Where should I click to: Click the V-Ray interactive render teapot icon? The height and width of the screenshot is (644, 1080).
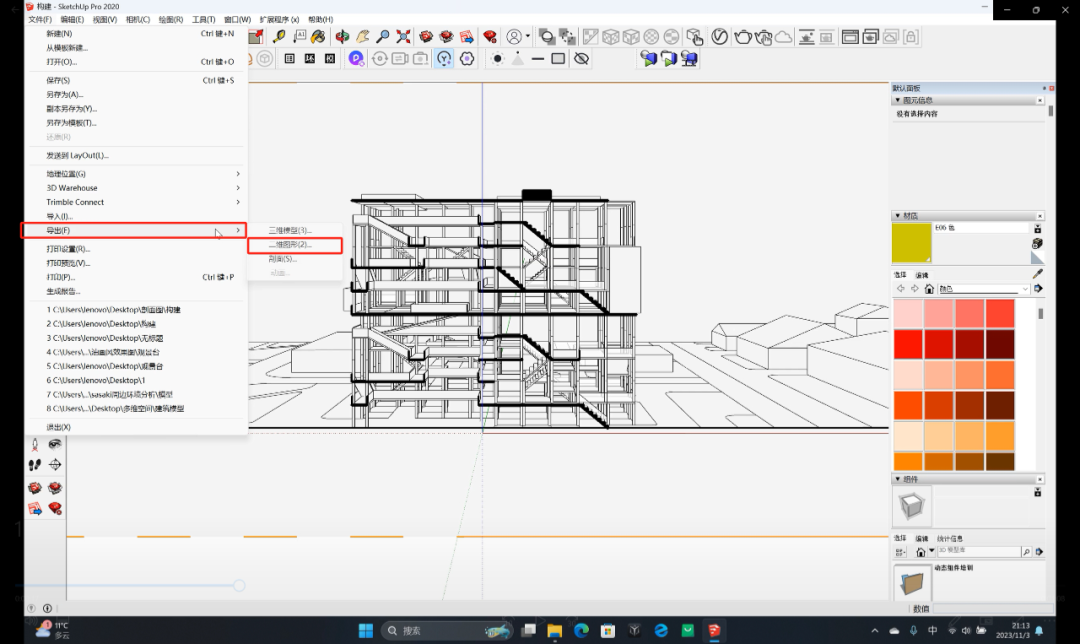[x=763, y=37]
